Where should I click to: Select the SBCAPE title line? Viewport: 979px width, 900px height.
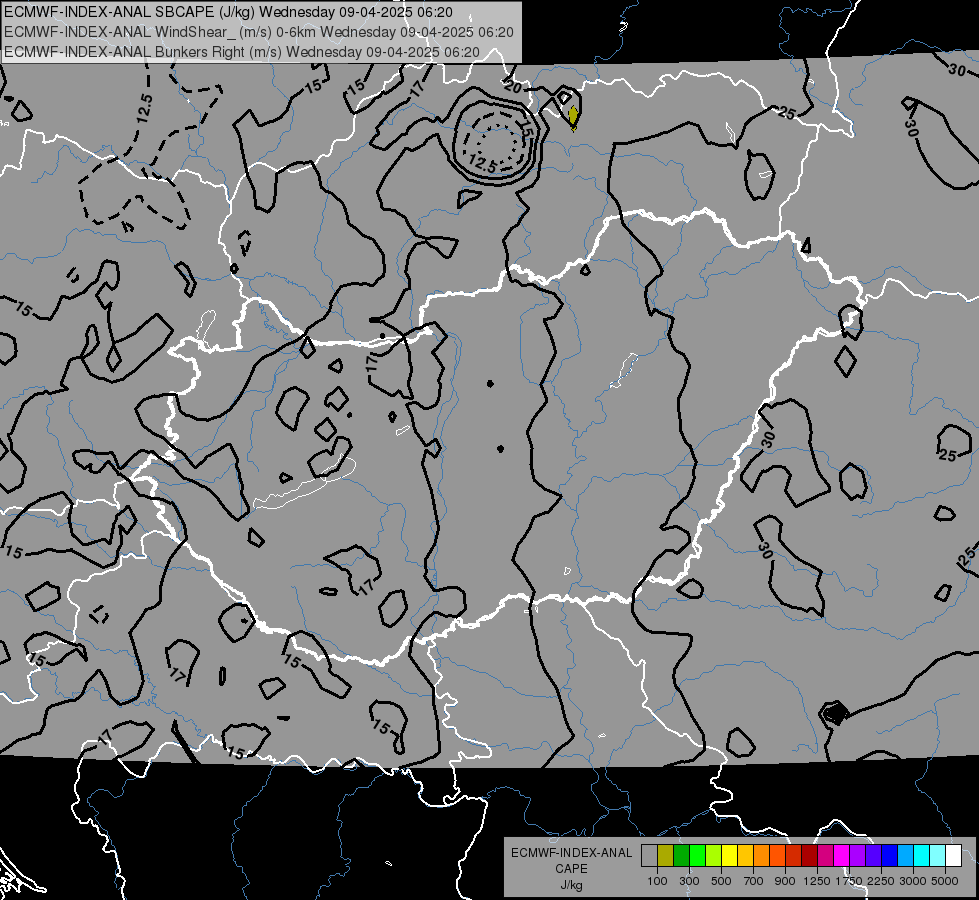(229, 12)
